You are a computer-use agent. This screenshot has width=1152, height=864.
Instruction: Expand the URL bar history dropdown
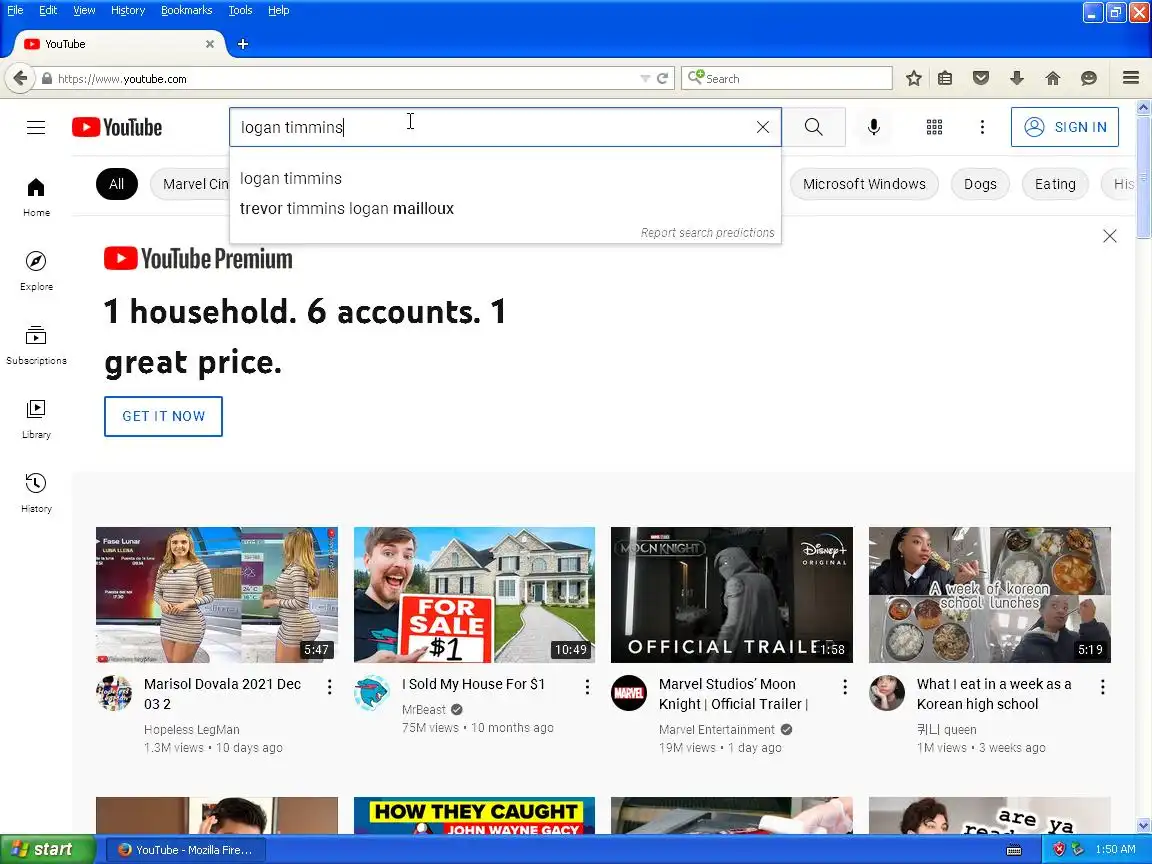(x=644, y=79)
